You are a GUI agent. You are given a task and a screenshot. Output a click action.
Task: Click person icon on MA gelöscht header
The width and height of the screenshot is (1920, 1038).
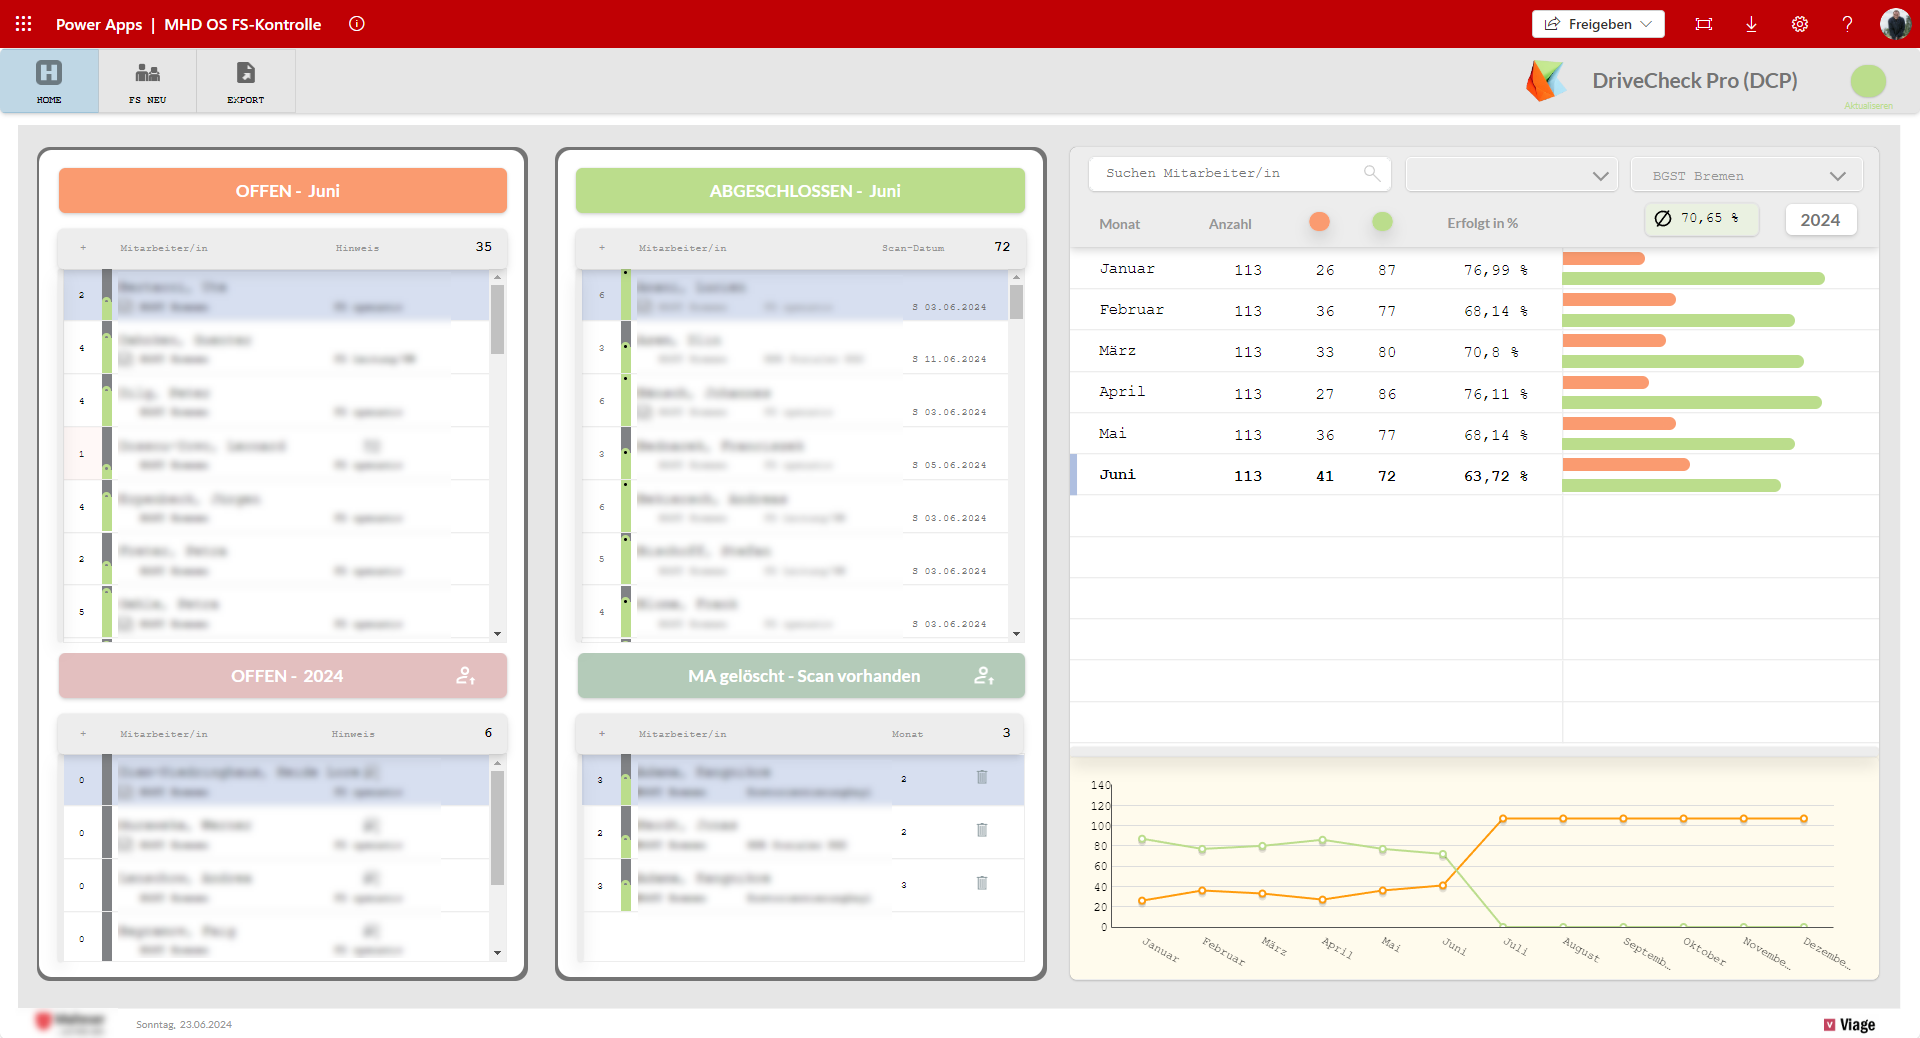[984, 676]
